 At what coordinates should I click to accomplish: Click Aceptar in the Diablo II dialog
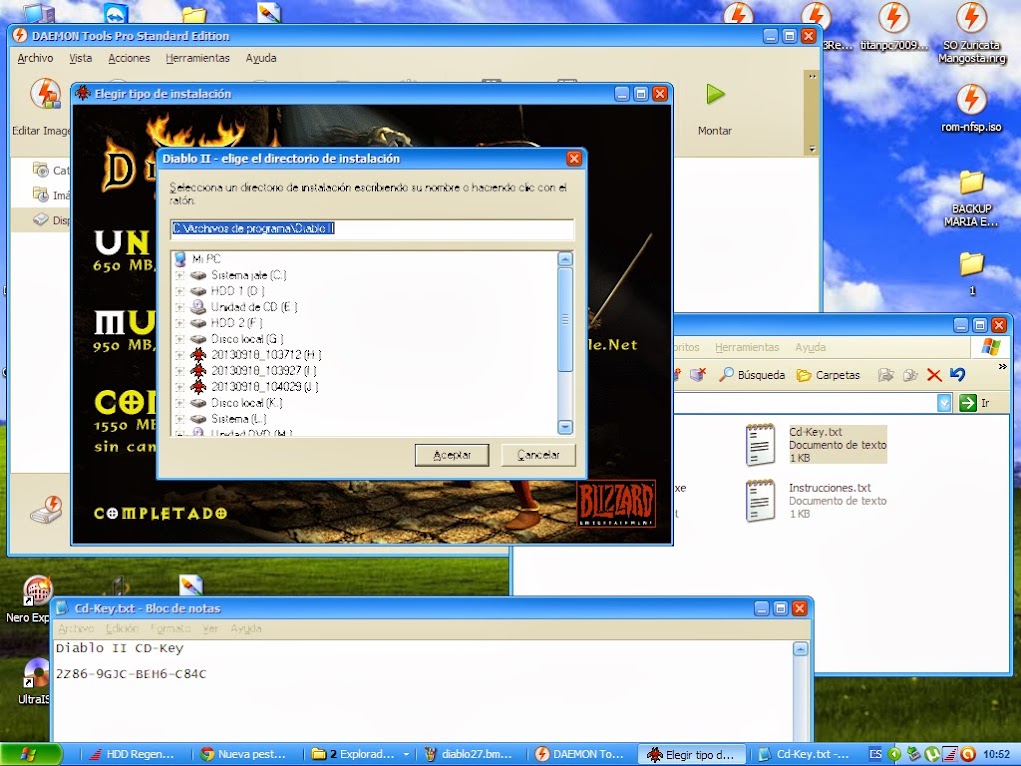451,455
